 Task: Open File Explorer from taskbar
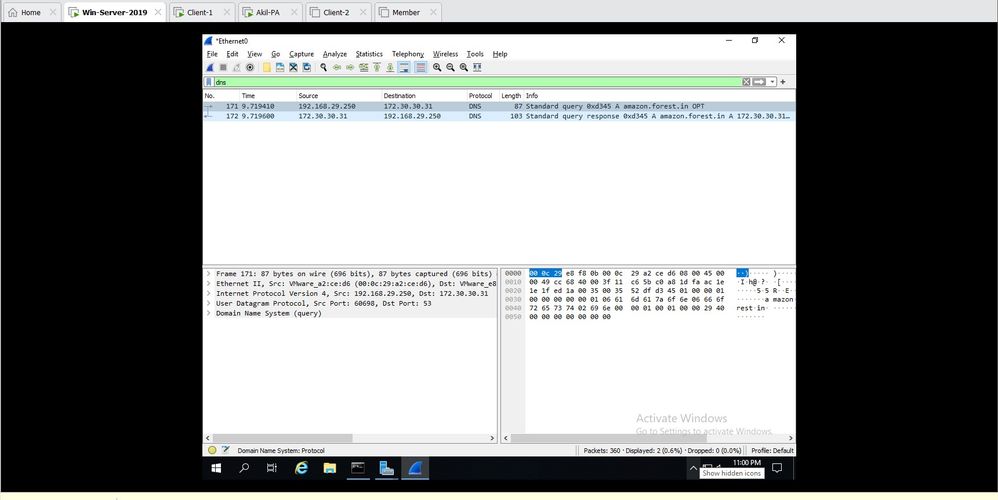(329, 468)
